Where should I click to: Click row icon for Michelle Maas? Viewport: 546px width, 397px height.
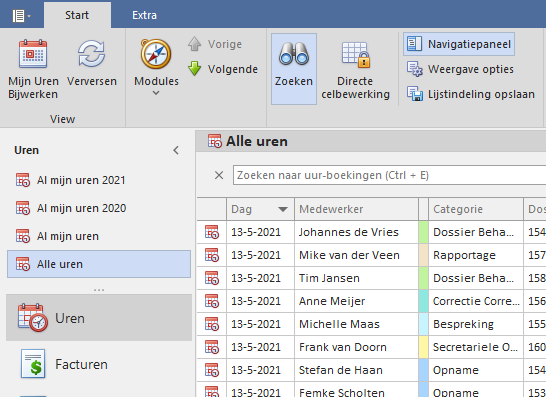click(212, 324)
